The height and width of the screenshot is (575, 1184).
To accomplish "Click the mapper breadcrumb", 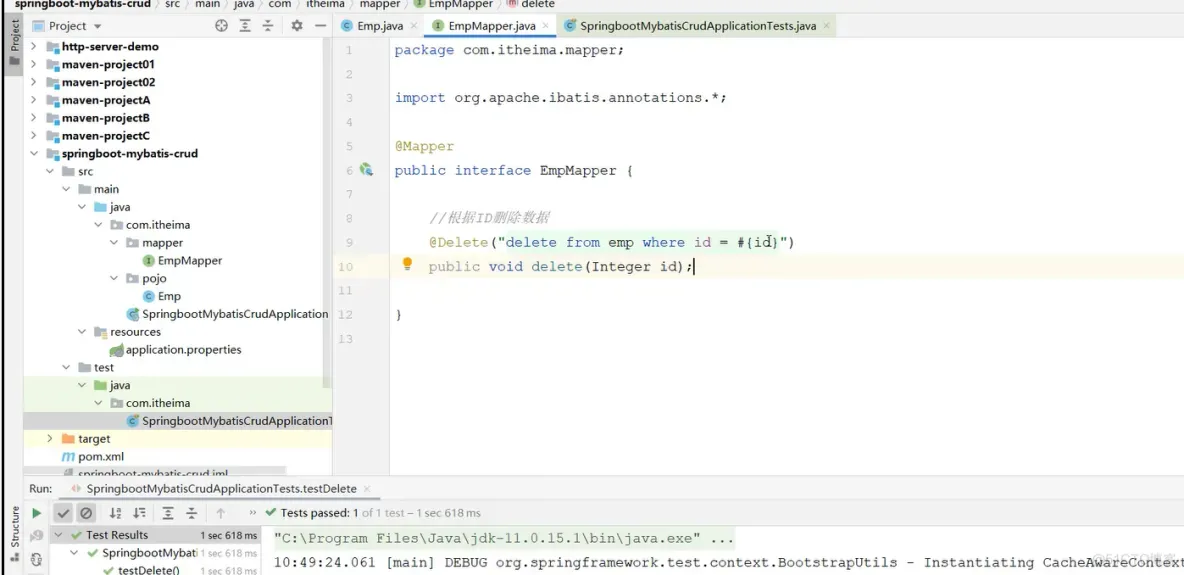I will (x=380, y=4).
